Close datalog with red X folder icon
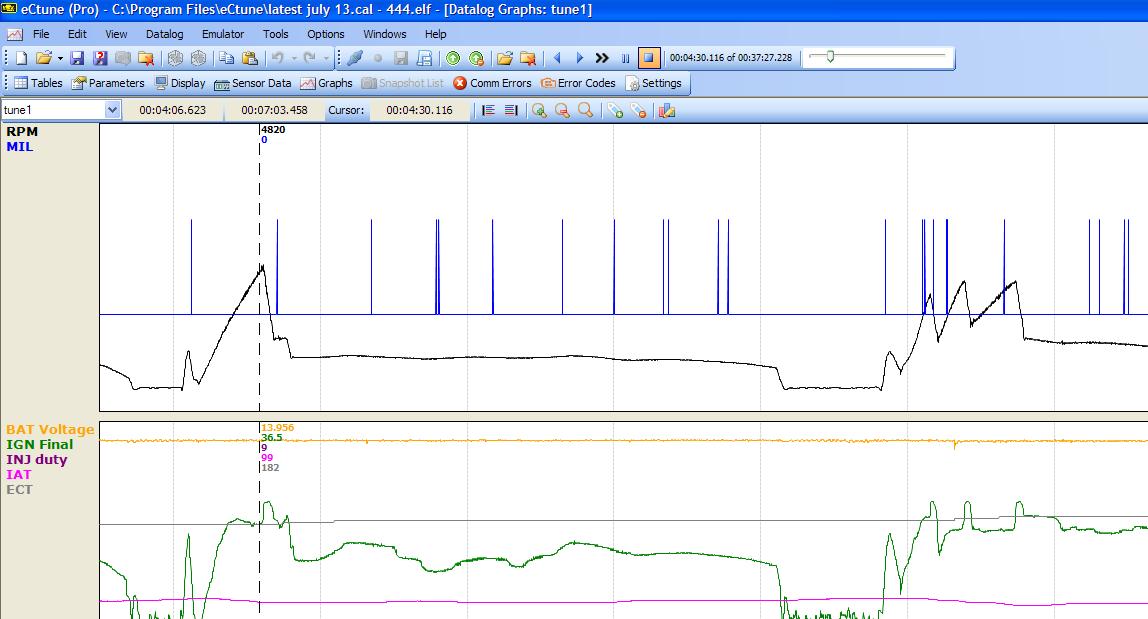The height and width of the screenshot is (619, 1148). point(528,58)
